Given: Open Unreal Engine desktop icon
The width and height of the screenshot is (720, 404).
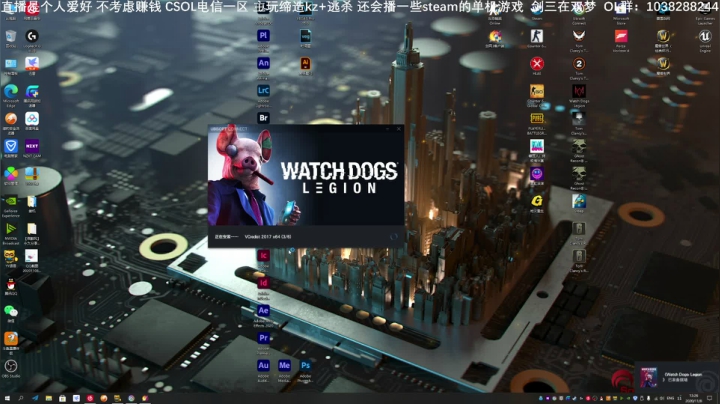Looking at the screenshot, I should pos(705,36).
